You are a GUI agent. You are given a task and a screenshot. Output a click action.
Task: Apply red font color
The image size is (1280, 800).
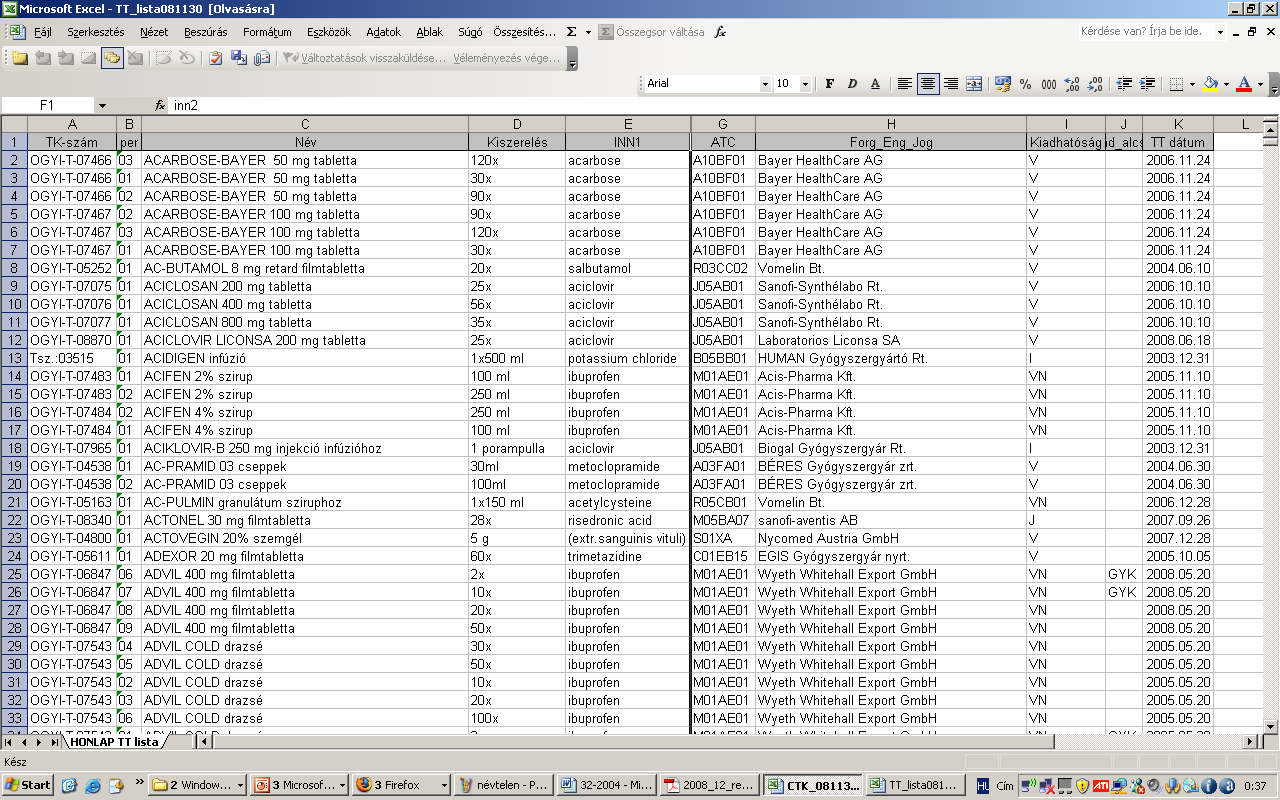(1244, 84)
